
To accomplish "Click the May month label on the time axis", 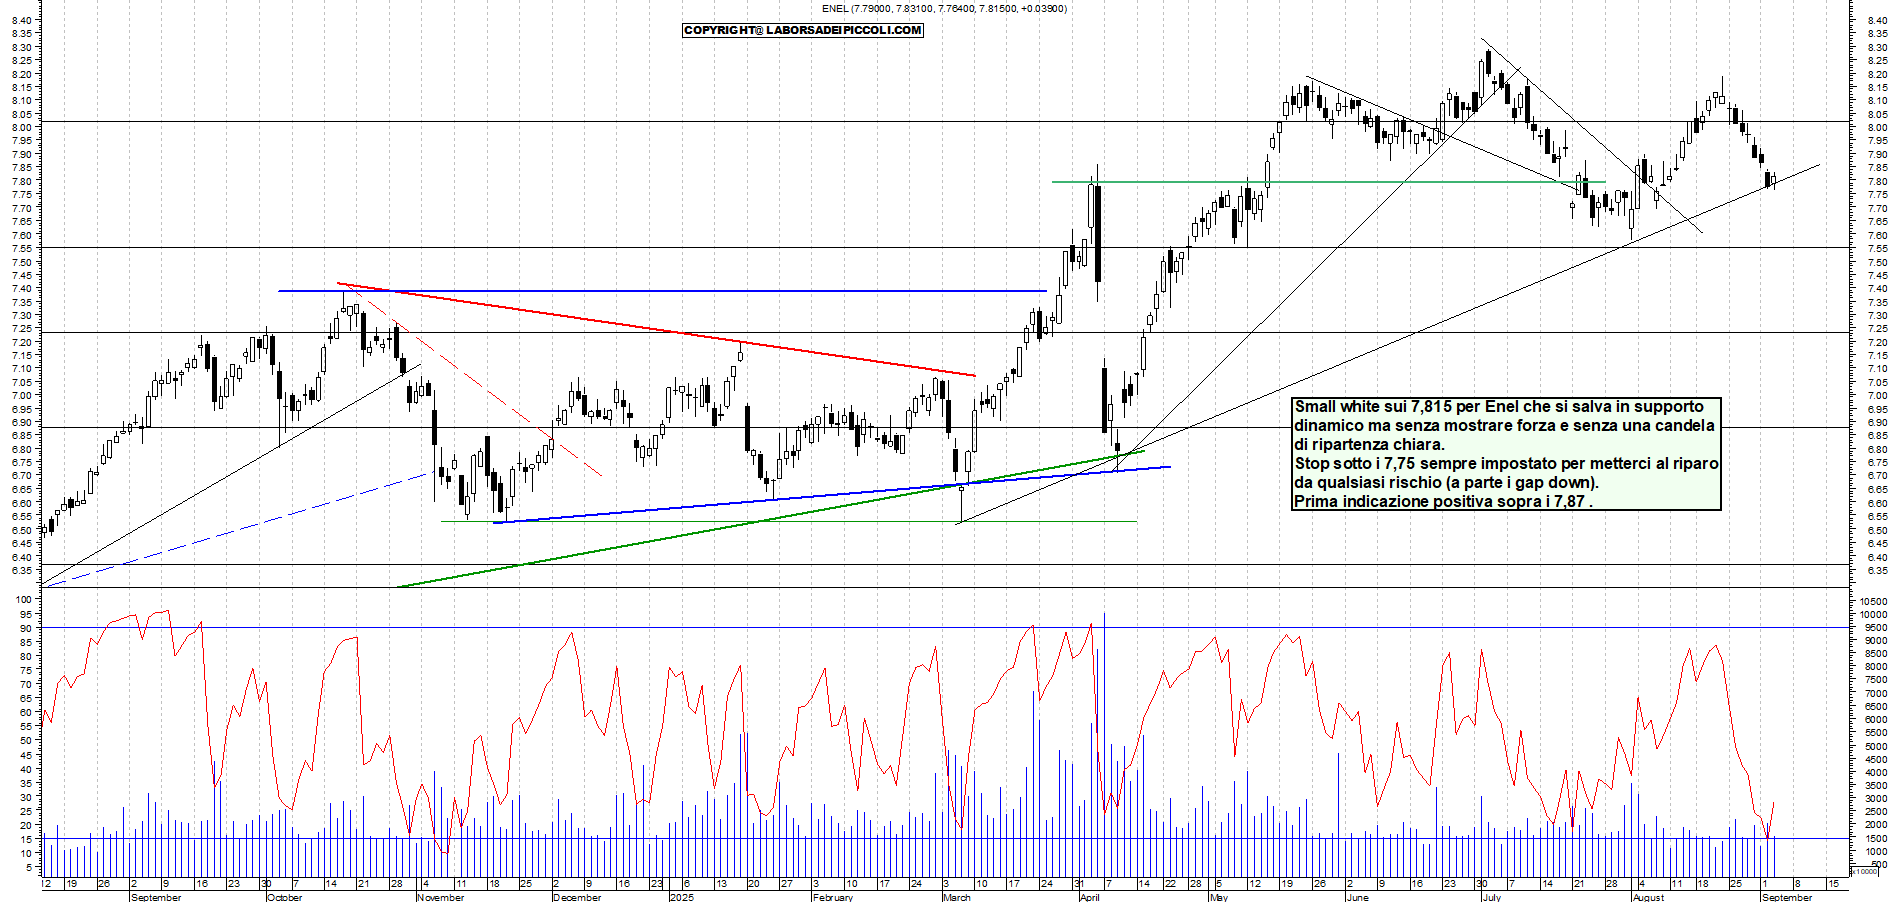I will click(1219, 897).
